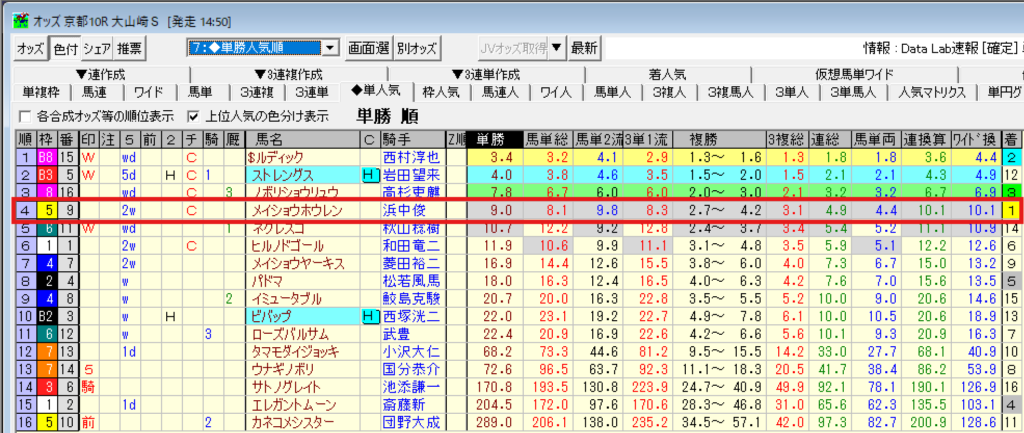Click the yellow finish position 1 cell
The width and height of the screenshot is (1024, 433).
tap(1013, 210)
